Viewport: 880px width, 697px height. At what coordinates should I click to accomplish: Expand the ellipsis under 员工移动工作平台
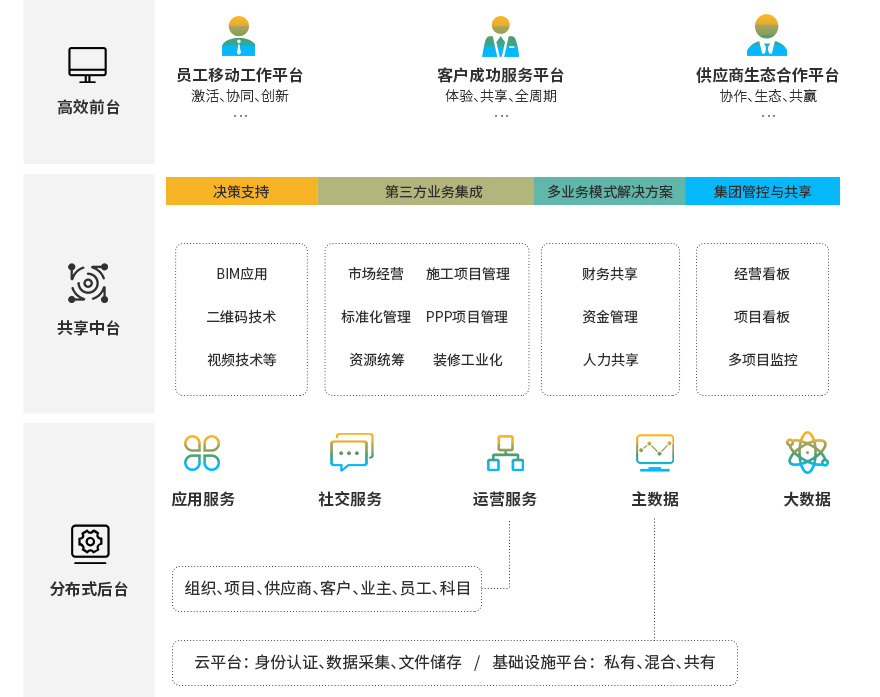[x=240, y=116]
